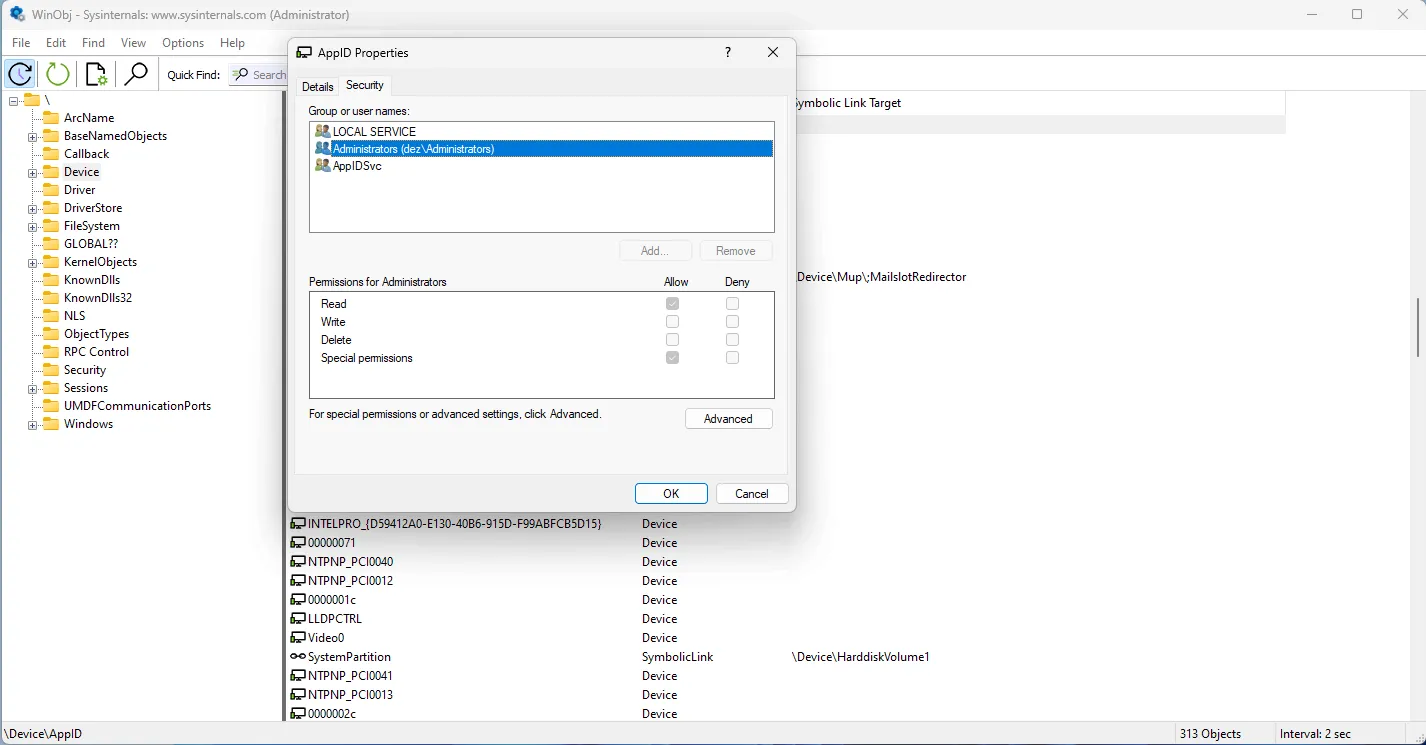Select the AppIDSvc account in the list

pyautogui.click(x=357, y=166)
